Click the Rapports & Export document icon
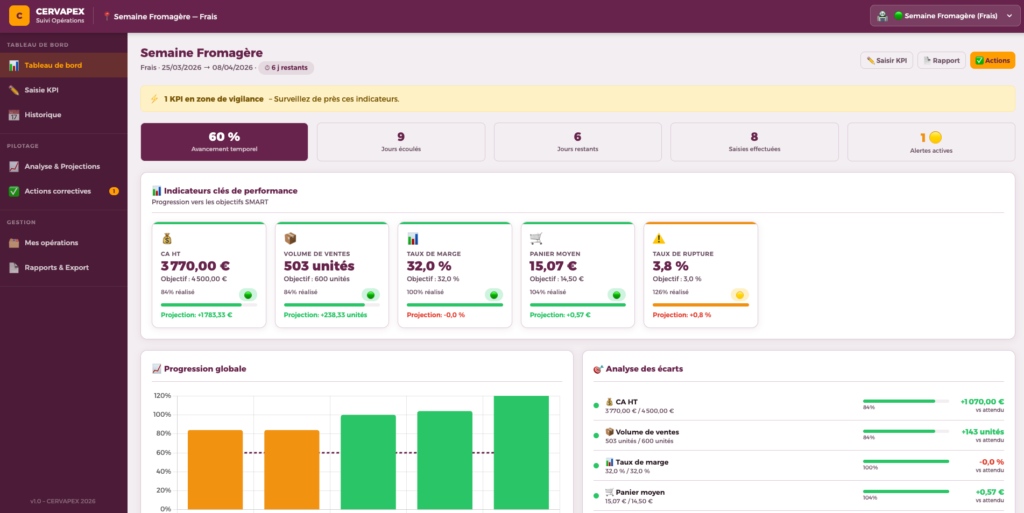 point(14,268)
